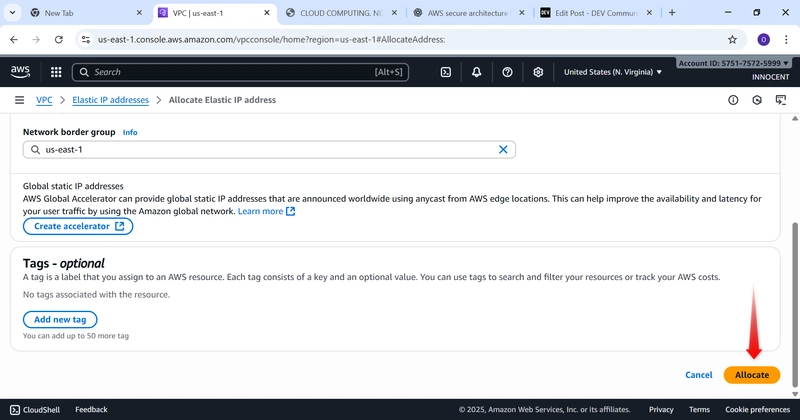Open Feedback in the footer
This screenshot has width=800, height=420.
pyautogui.click(x=91, y=410)
